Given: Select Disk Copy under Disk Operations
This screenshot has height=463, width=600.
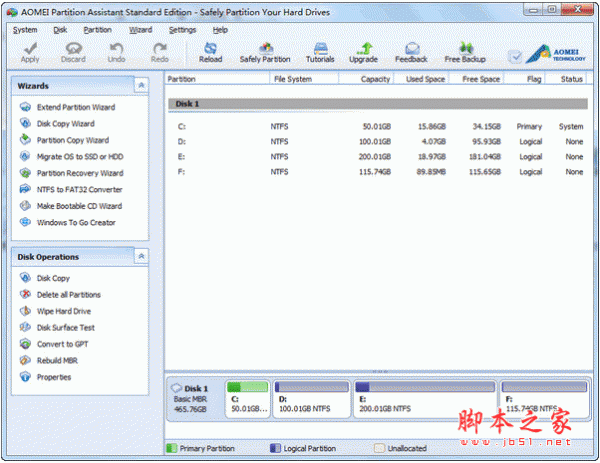Looking at the screenshot, I should (x=53, y=278).
